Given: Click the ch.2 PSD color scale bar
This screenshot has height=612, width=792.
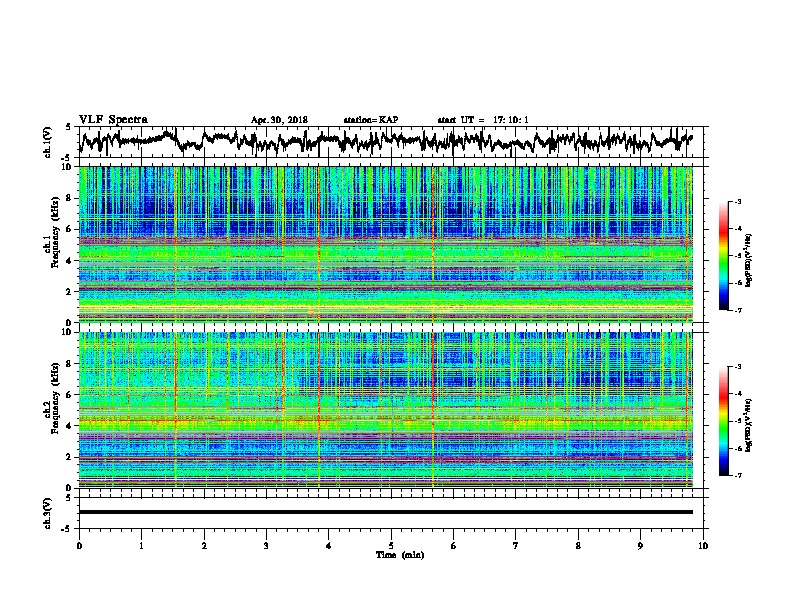Looking at the screenshot, I should (723, 421).
